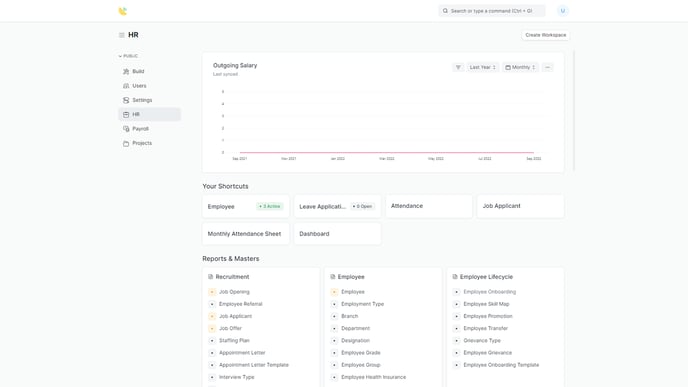Click the Create Workspace button
Viewport: 688px width, 387px height.
point(545,35)
